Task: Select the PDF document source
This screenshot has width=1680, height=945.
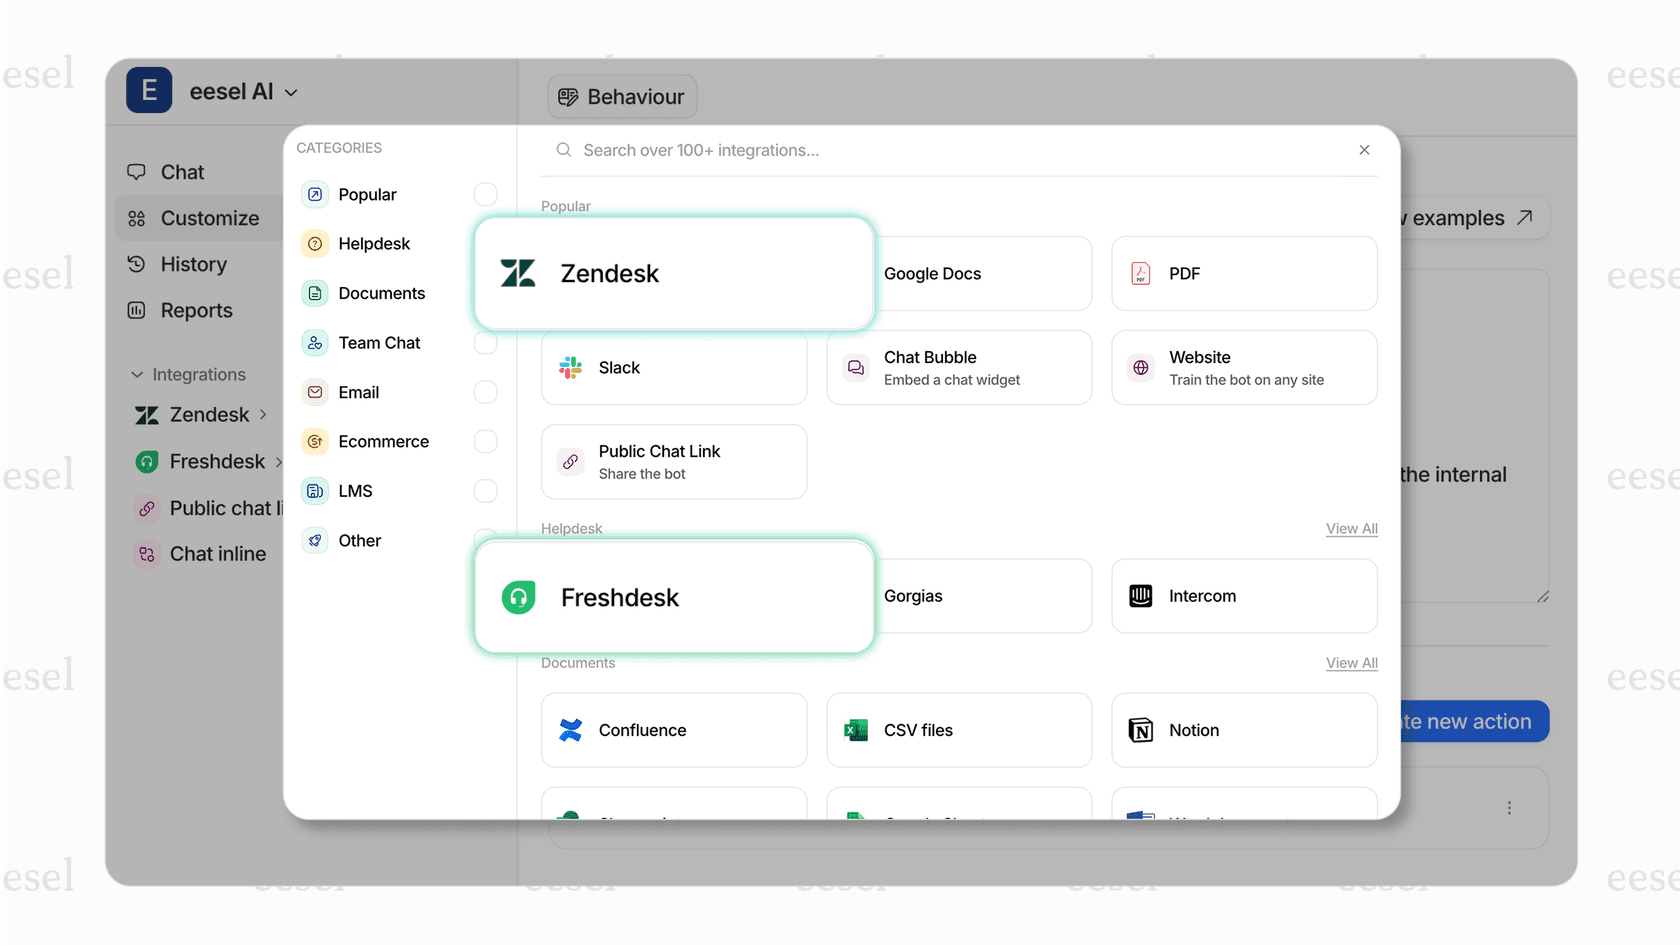Action: click(x=1243, y=273)
